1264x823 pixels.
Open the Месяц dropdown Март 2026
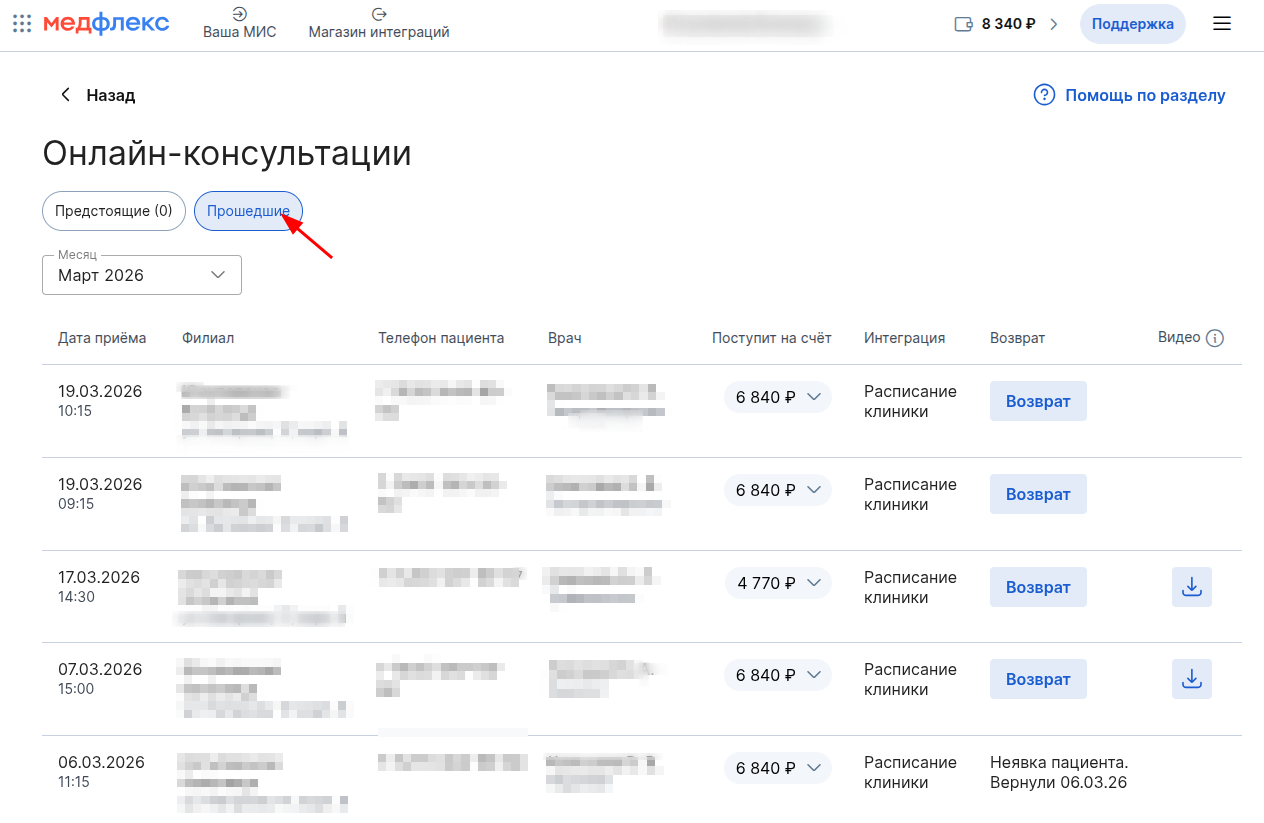tap(142, 275)
